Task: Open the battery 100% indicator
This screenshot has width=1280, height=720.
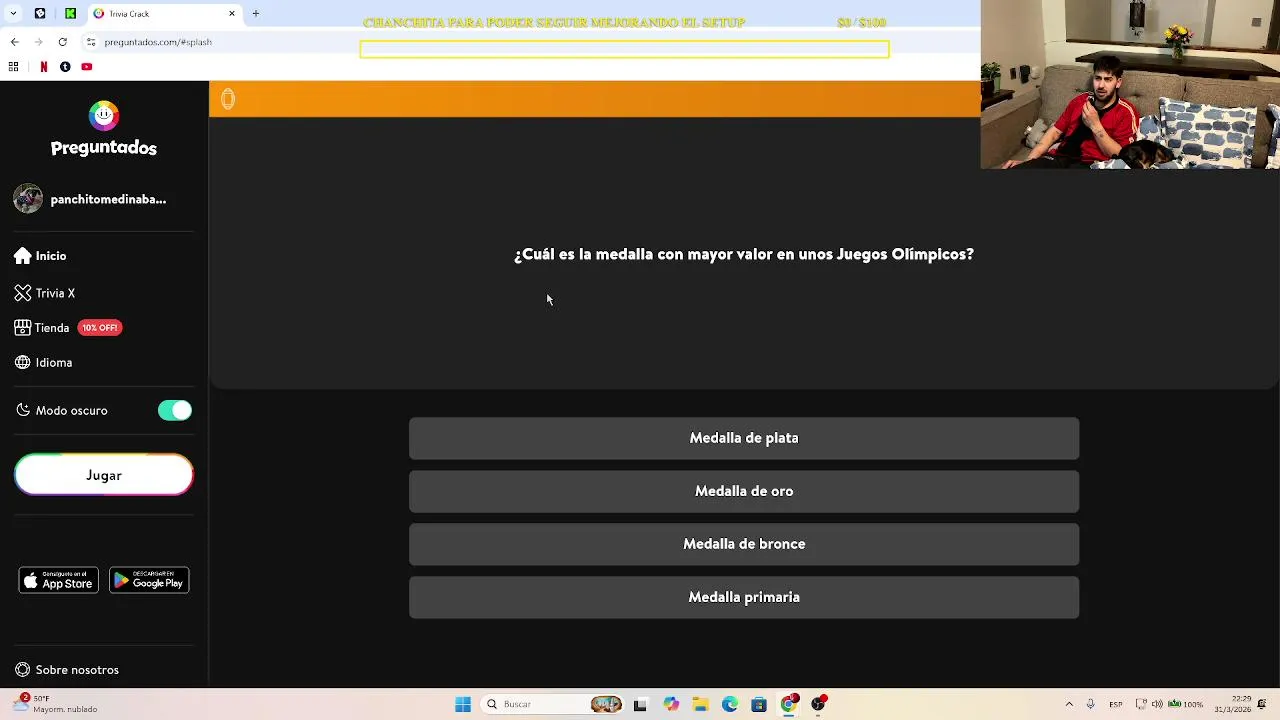Action: pyautogui.click(x=1187, y=704)
